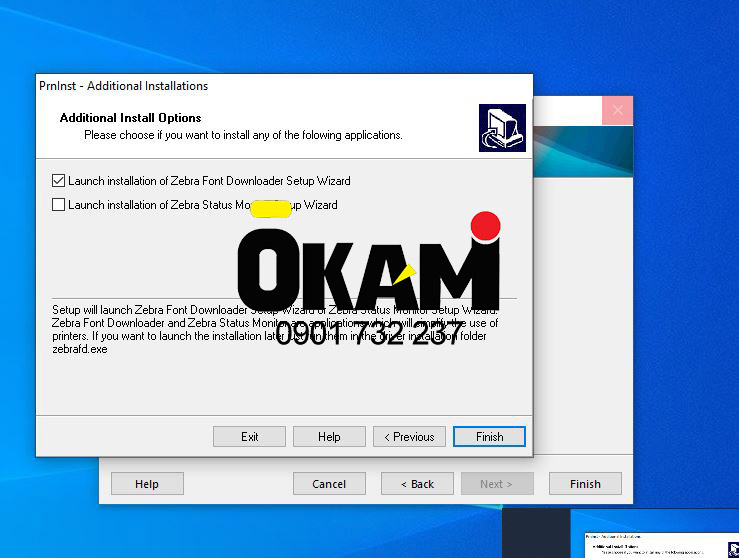Click the 'zebrafd.exe' text in description
This screenshot has width=739, height=558.
click(x=80, y=349)
